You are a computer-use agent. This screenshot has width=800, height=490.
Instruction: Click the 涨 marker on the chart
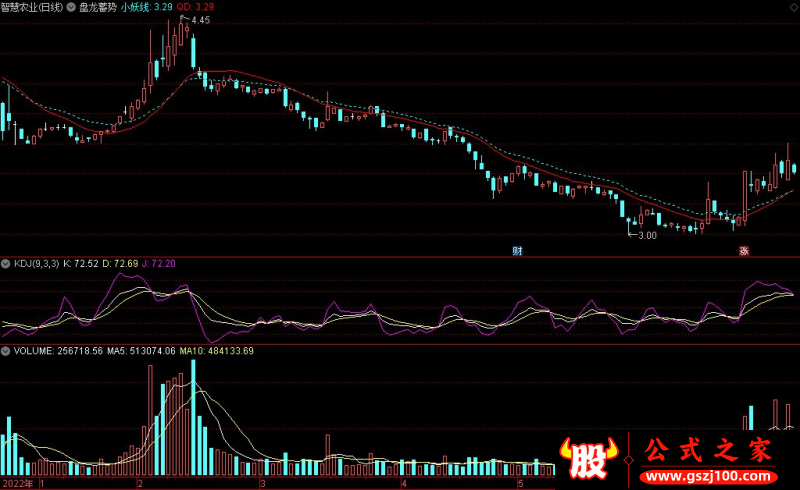click(744, 251)
